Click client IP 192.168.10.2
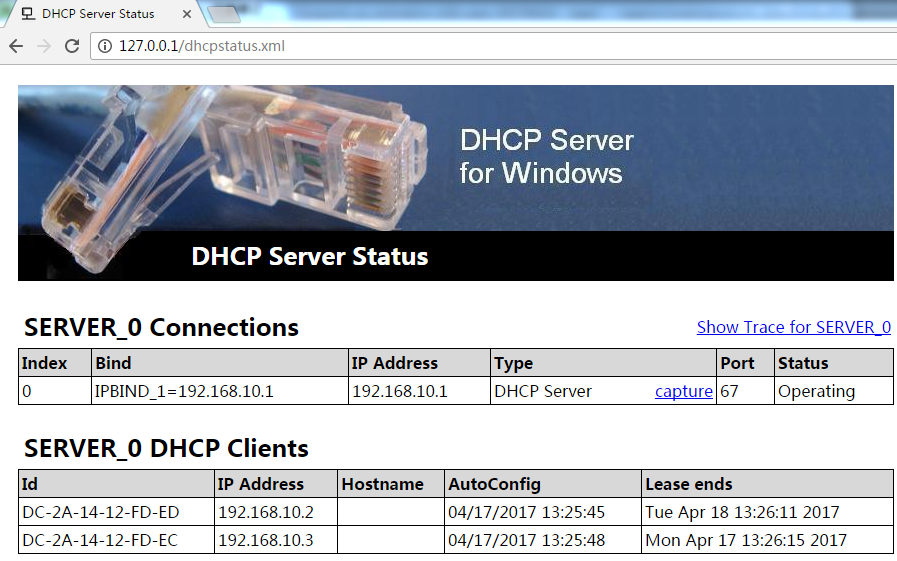 [x=276, y=512]
